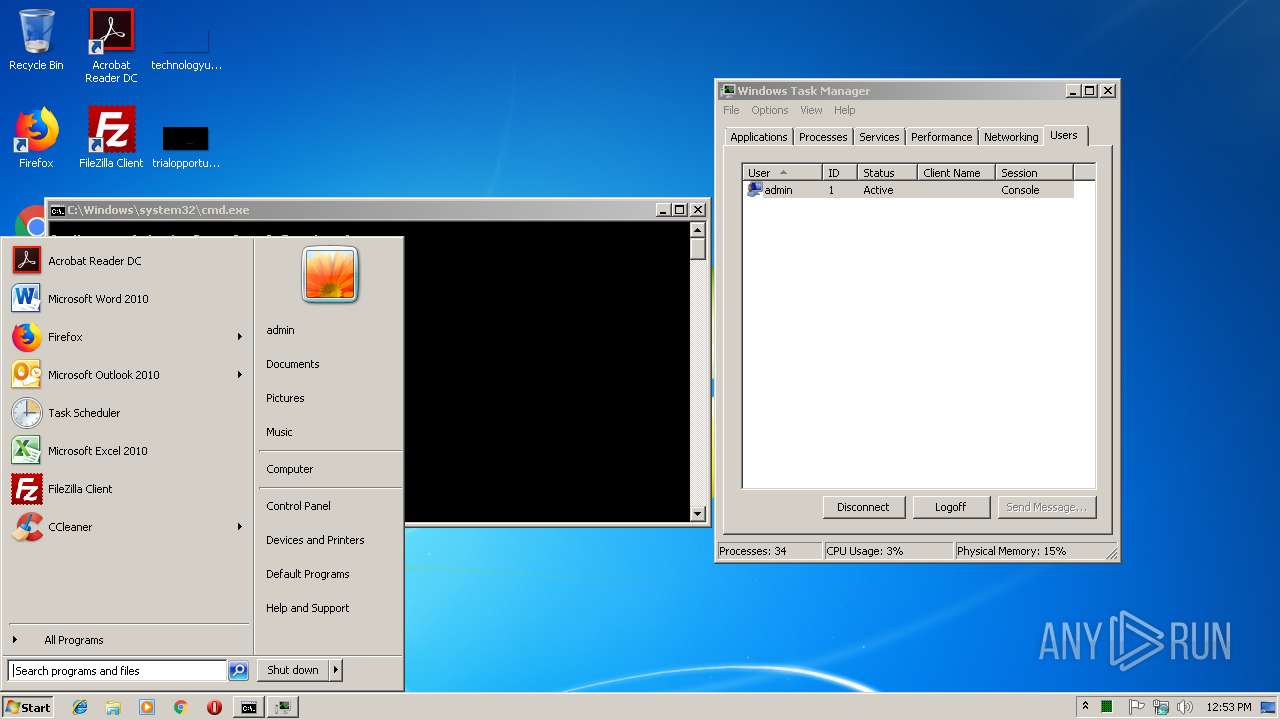Show hidden tray icons arrow

(1085, 707)
